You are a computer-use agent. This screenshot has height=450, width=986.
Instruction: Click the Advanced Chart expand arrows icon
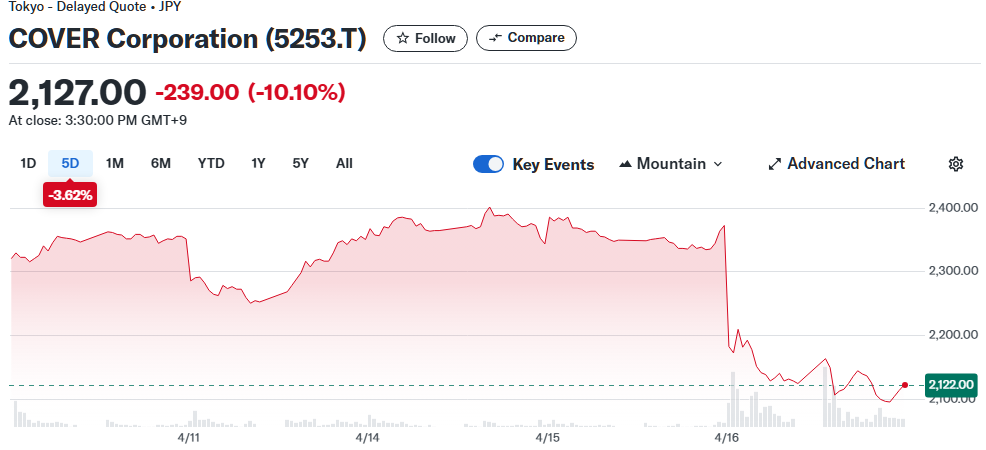774,164
